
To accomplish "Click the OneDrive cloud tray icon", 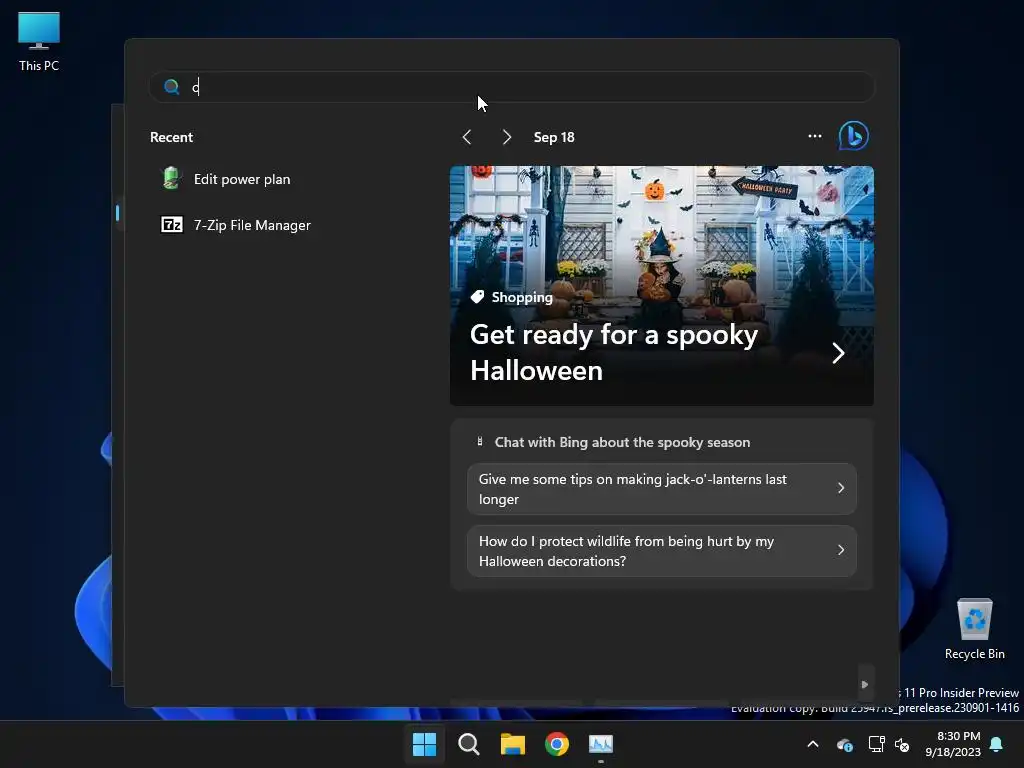I will (845, 744).
